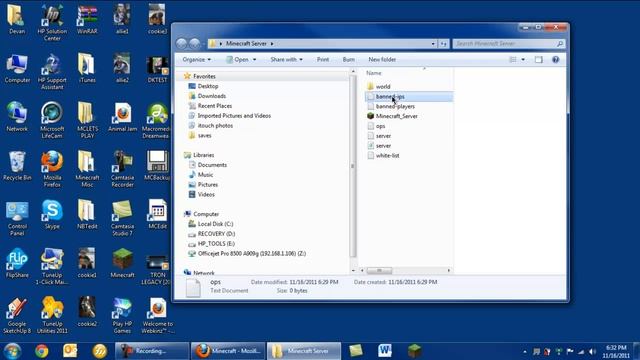Select the Control Panel desktop icon
The height and width of the screenshot is (360, 640).
[17, 218]
